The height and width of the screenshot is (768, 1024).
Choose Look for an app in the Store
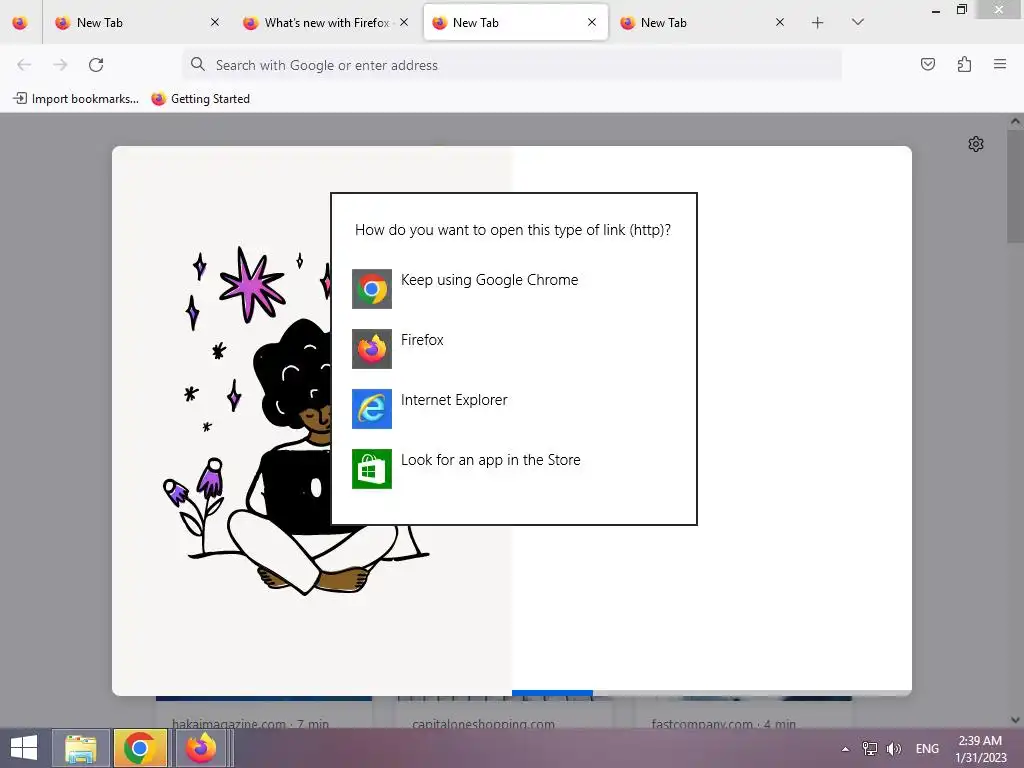514,469
